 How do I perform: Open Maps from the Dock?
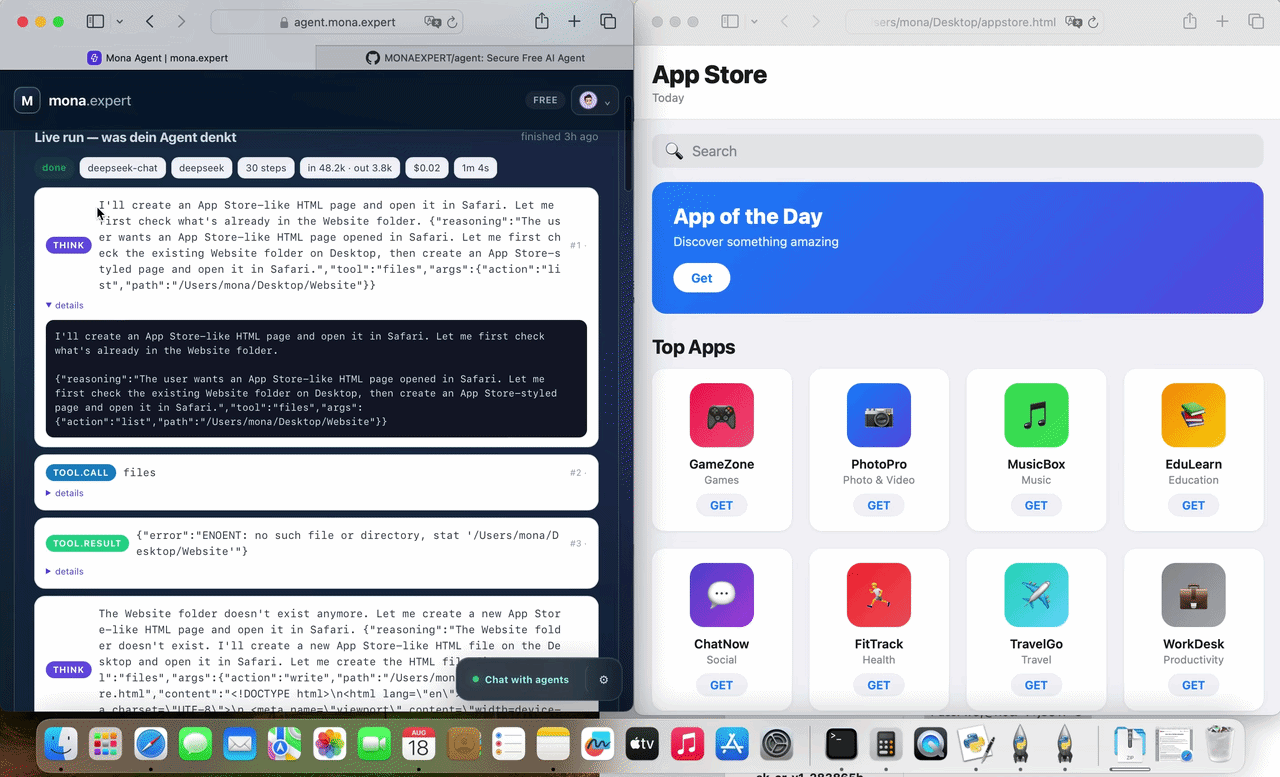point(284,744)
